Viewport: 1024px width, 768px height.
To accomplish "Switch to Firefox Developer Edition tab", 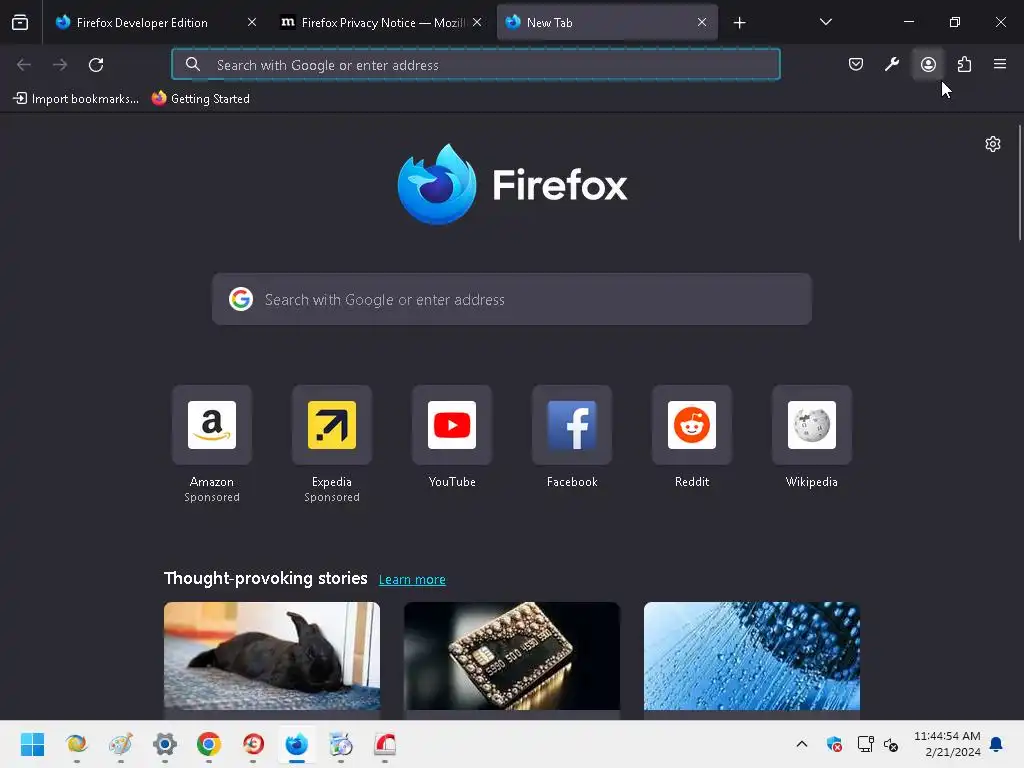I will pos(142,23).
